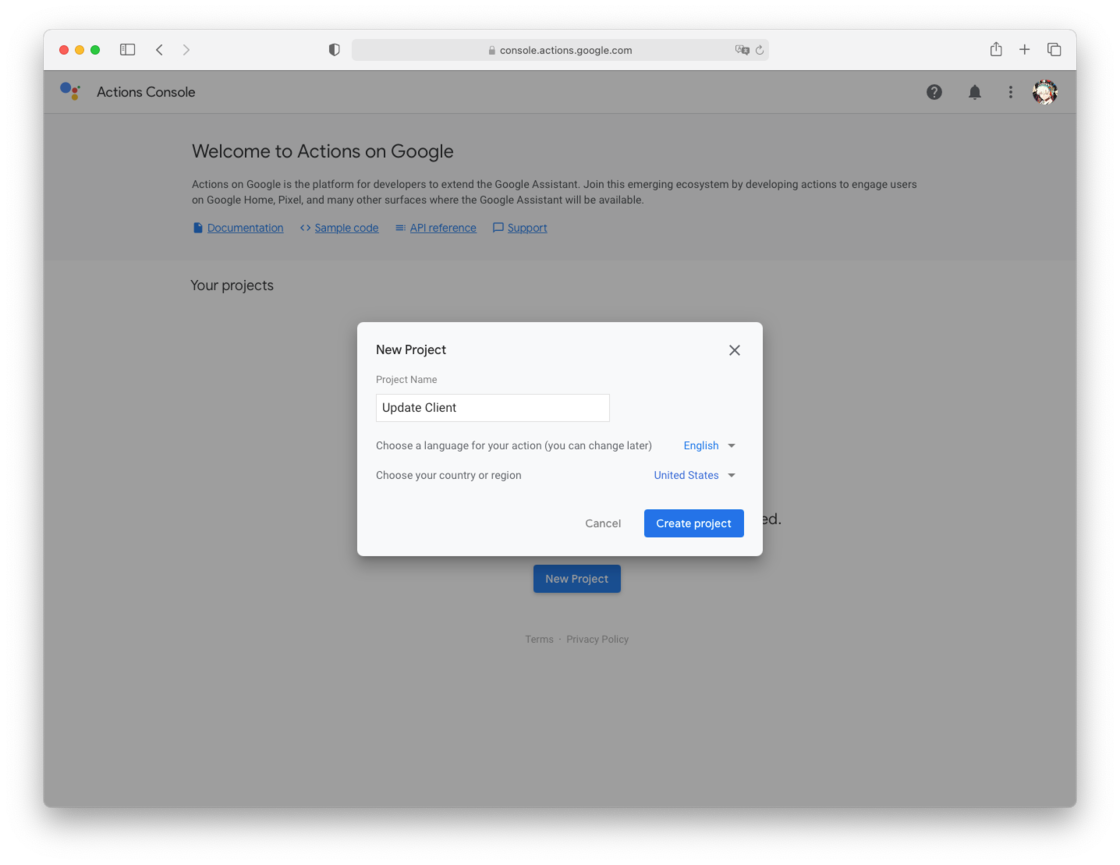Open the United States country dropdown

694,475
